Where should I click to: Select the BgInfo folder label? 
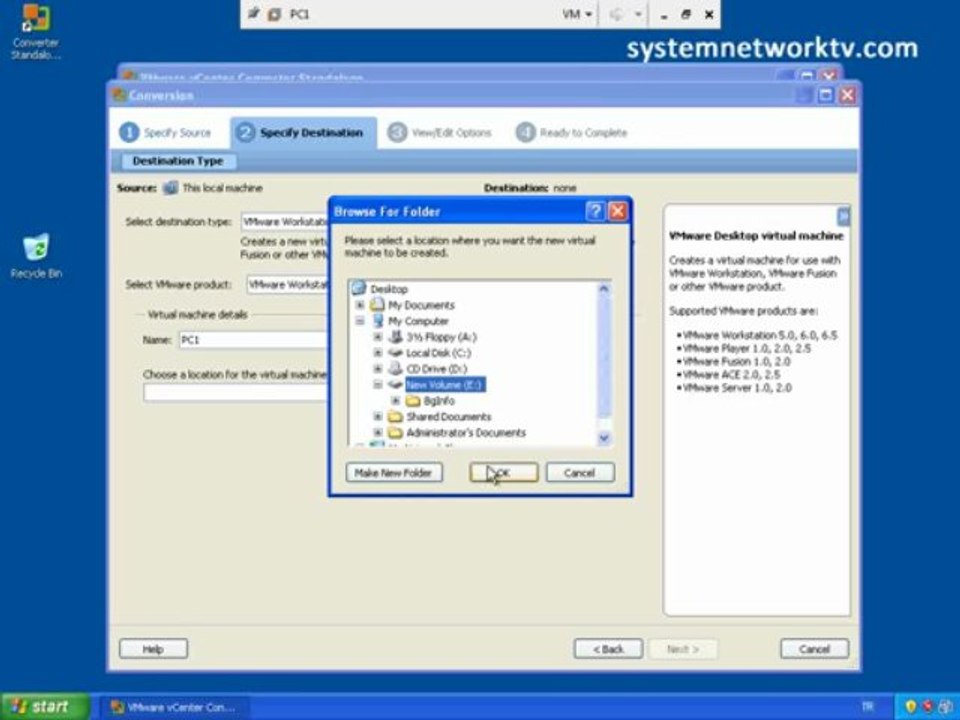click(x=439, y=400)
